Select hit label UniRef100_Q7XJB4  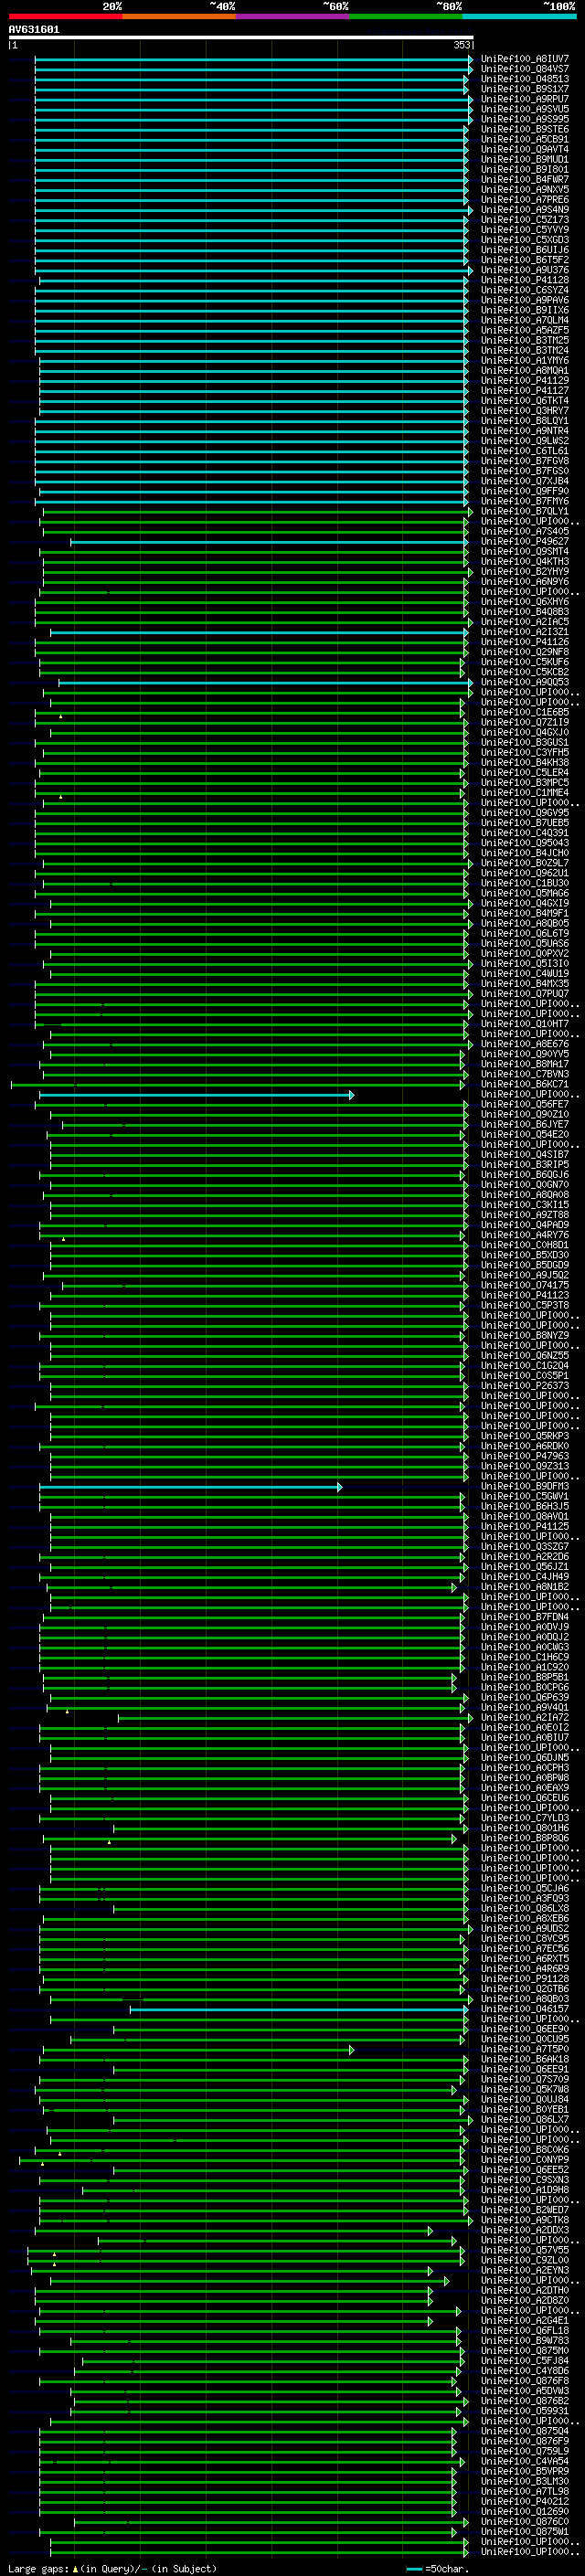point(525,481)
